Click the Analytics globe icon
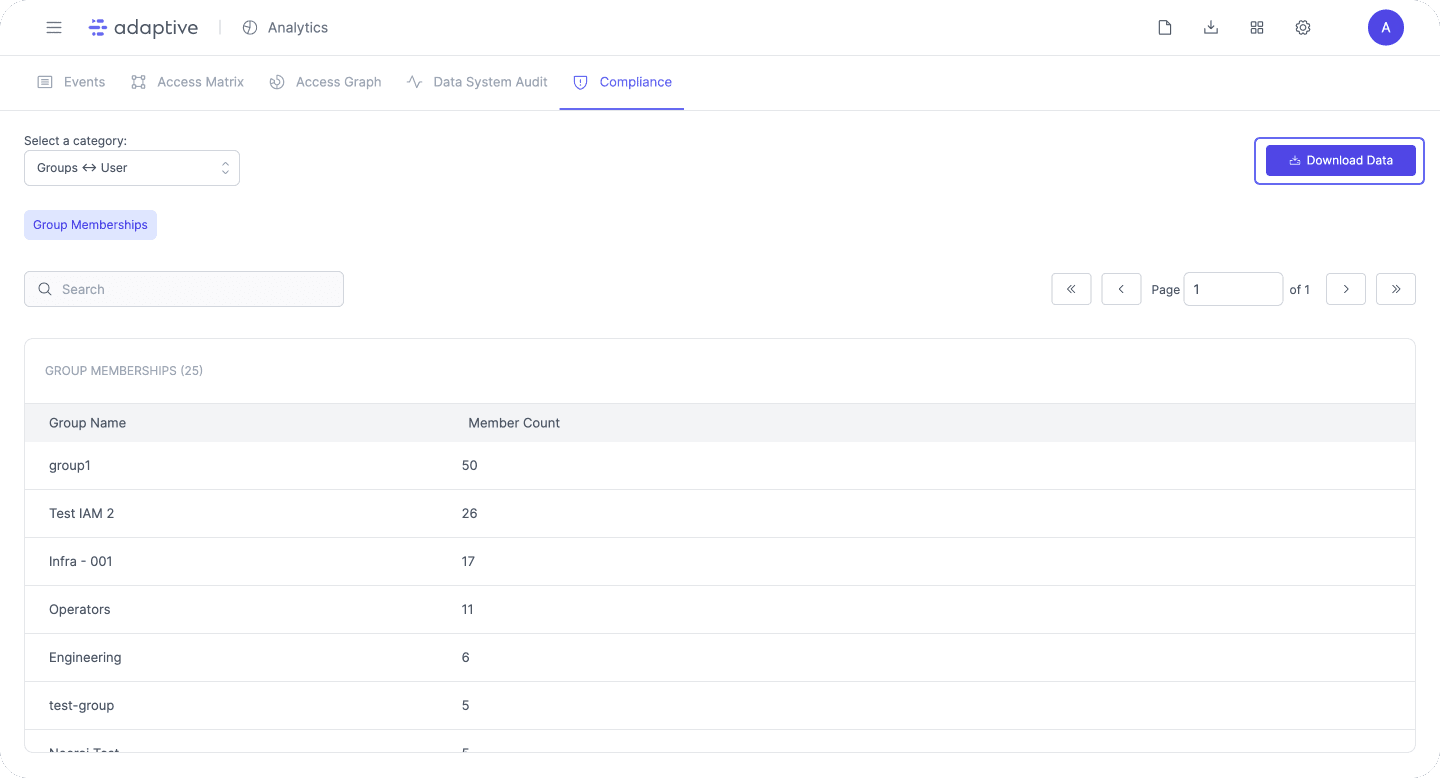Screen dimensions: 1440x778 [x=250, y=28]
